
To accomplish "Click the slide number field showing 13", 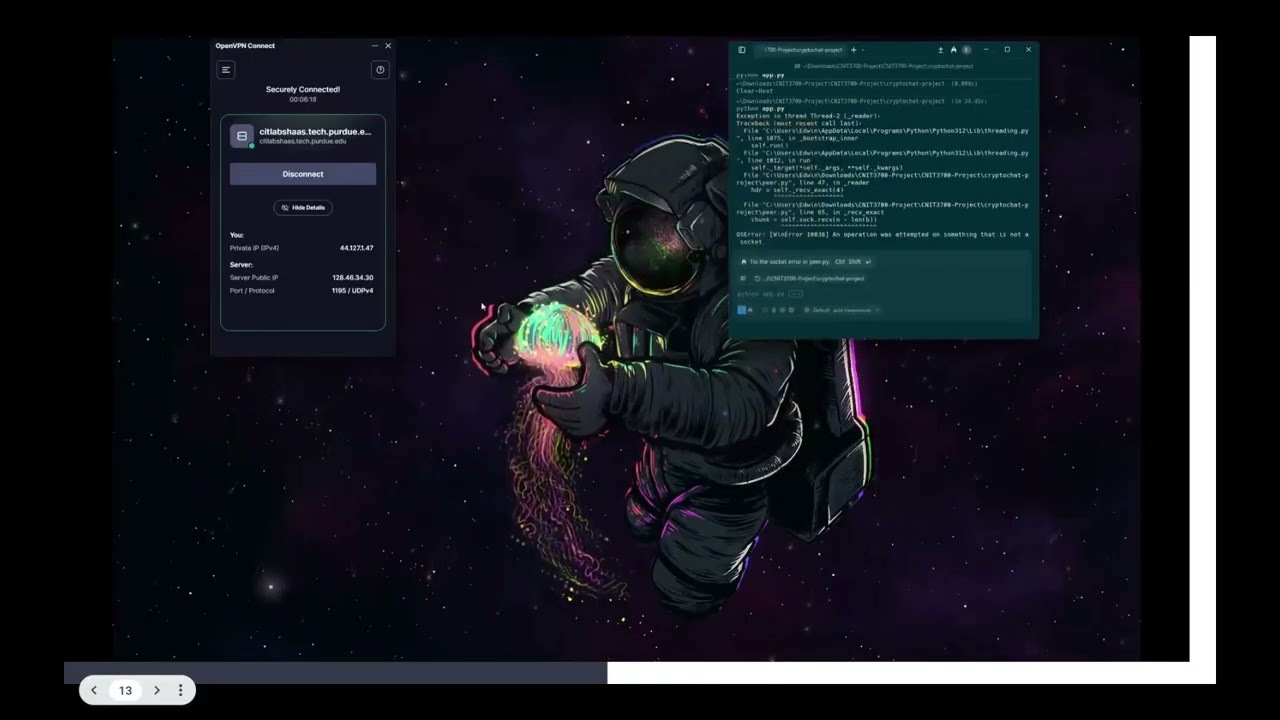I will (x=125, y=690).
